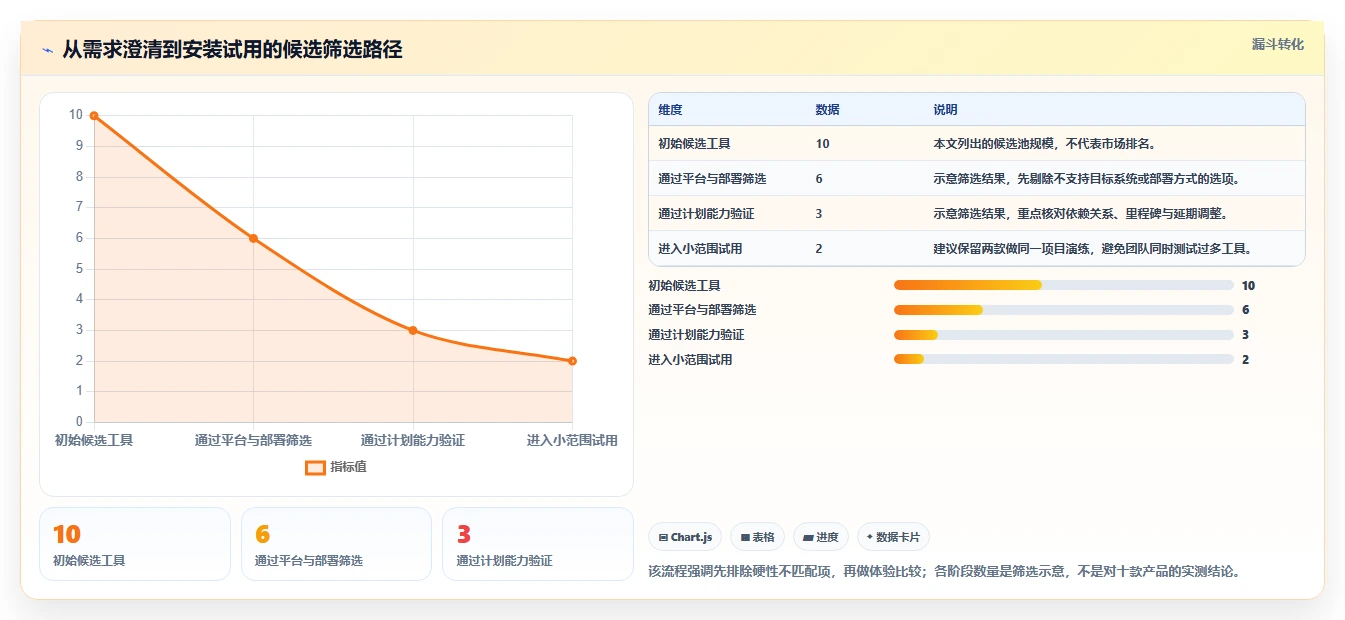Click progress bar for 通过平台与部署筛选
1345x620 pixels.
tap(1064, 310)
